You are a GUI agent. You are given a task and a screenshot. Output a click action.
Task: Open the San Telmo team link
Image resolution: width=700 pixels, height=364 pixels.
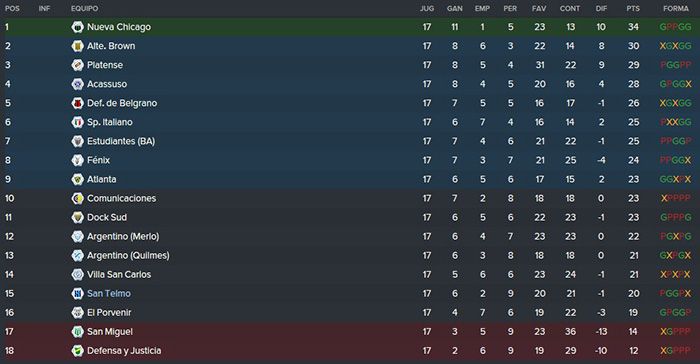tap(109, 293)
